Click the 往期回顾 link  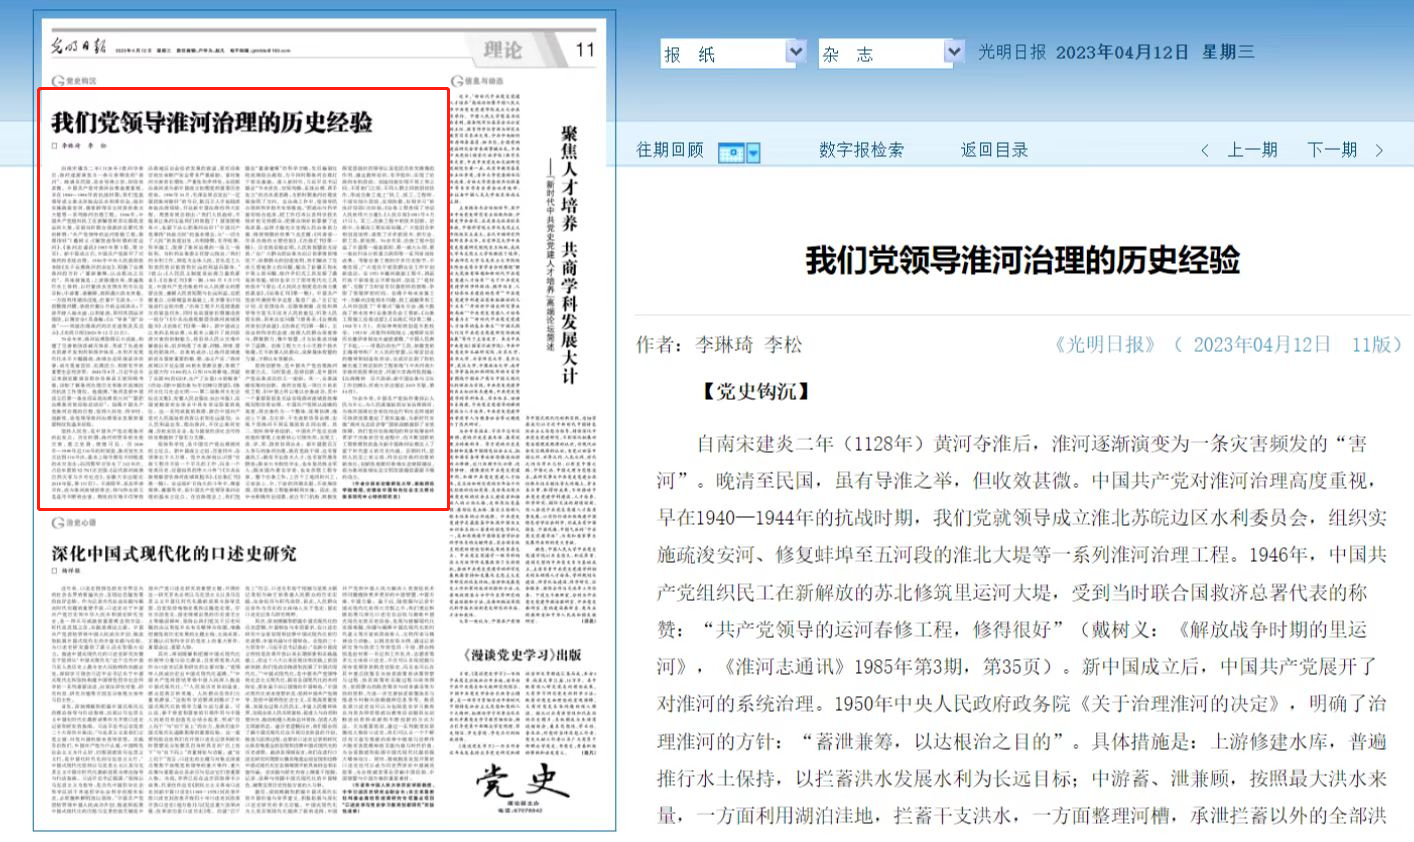(670, 150)
